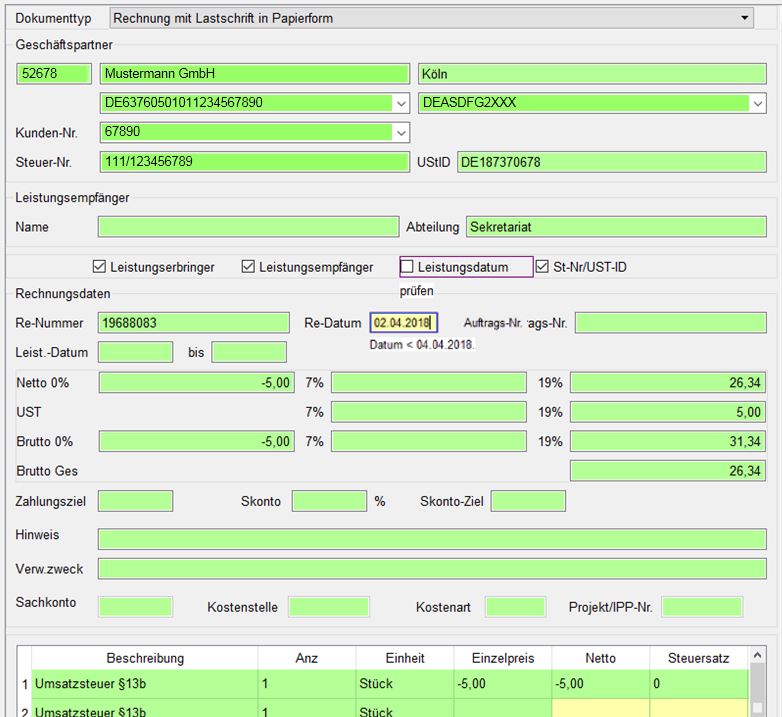This screenshot has height=717, width=782.
Task: Click the Verw.zweck field
Action: (432, 569)
